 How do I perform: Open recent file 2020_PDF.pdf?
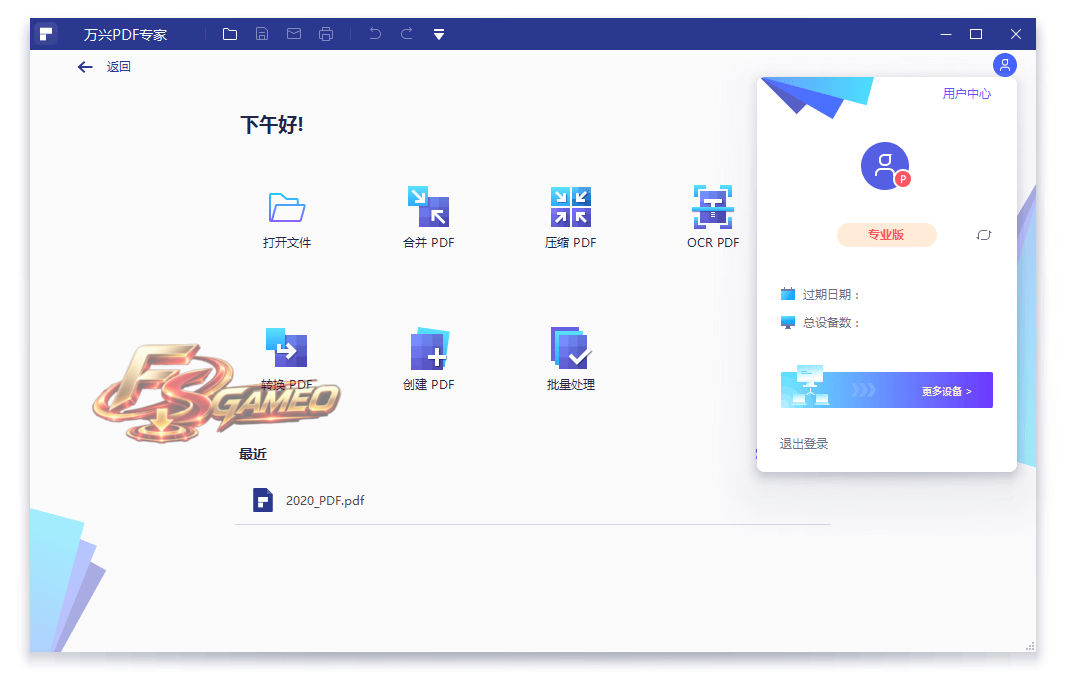coord(325,500)
